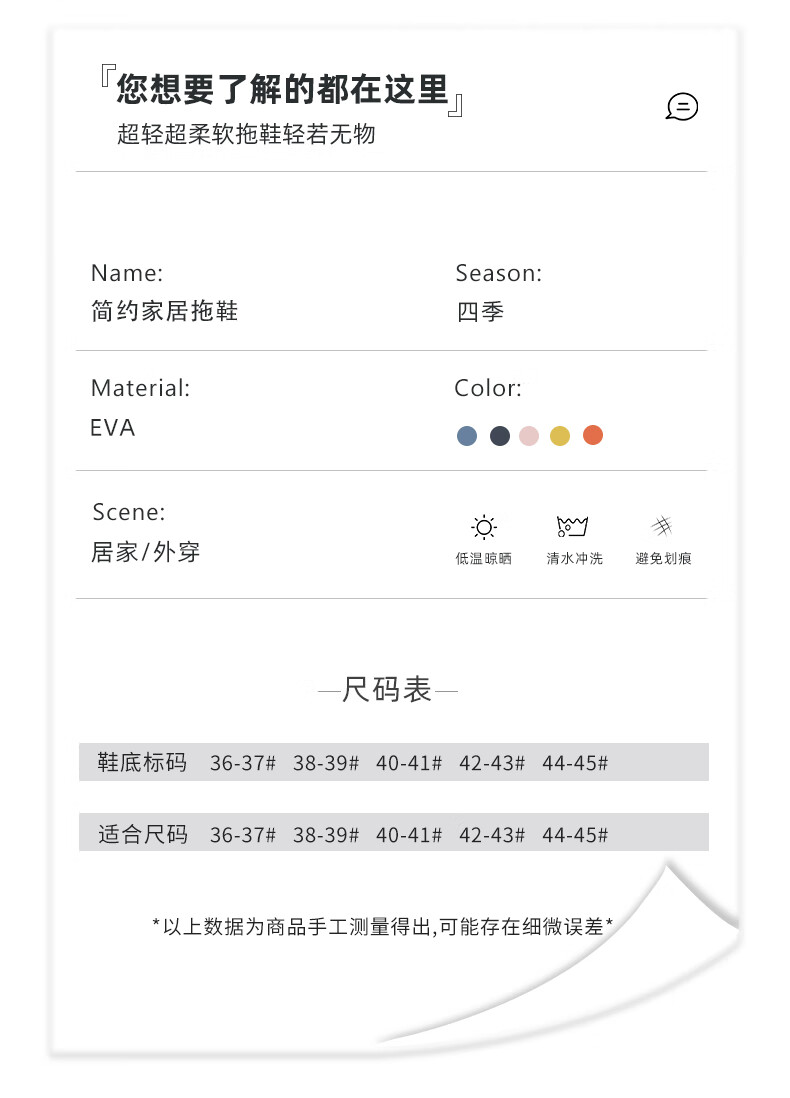Select the pink color dot
The width and height of the screenshot is (790, 1098).
pyautogui.click(x=529, y=436)
